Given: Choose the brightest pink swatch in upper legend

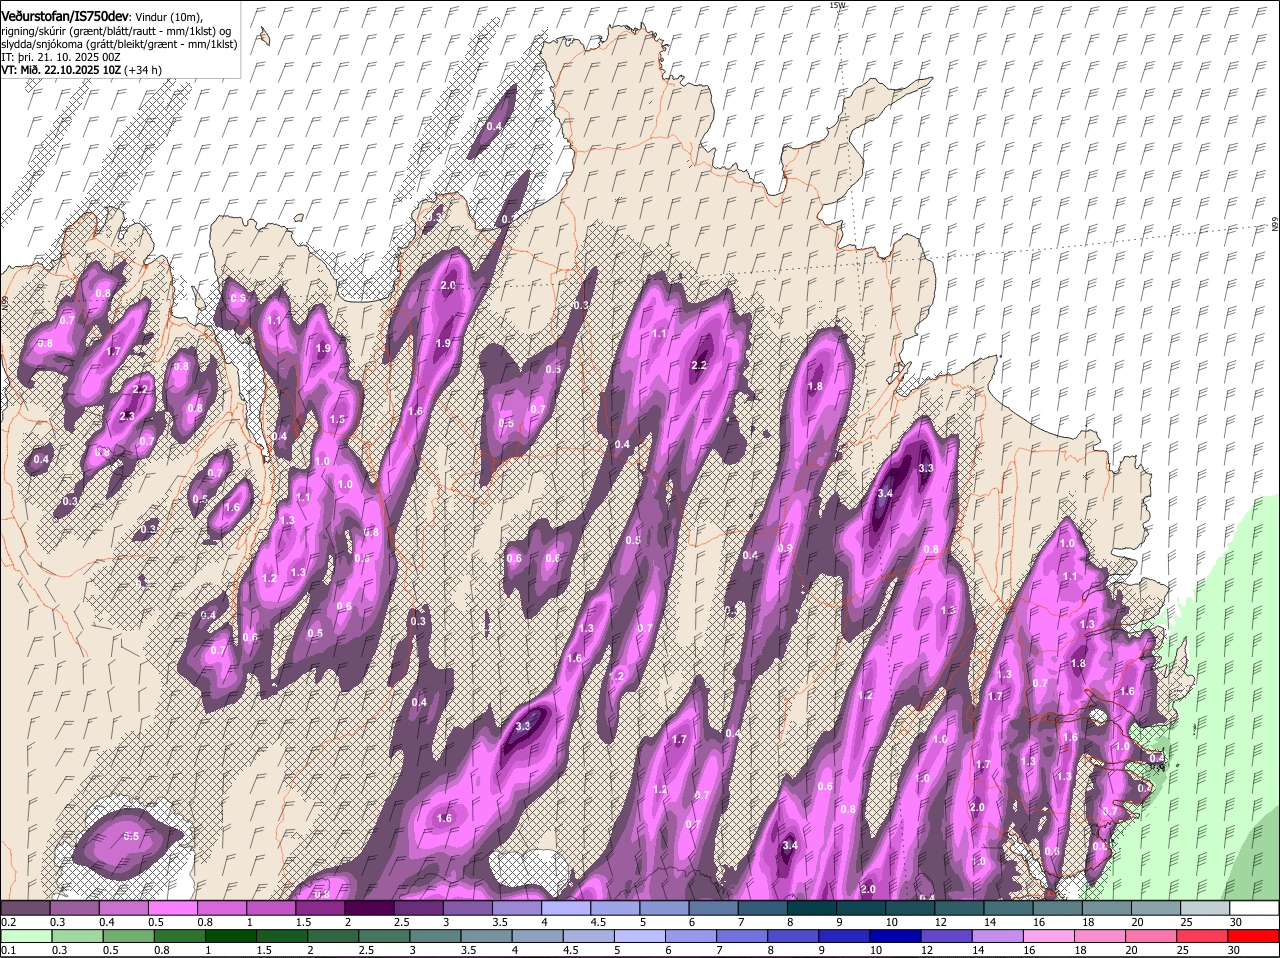Looking at the screenshot, I should coord(173,908).
